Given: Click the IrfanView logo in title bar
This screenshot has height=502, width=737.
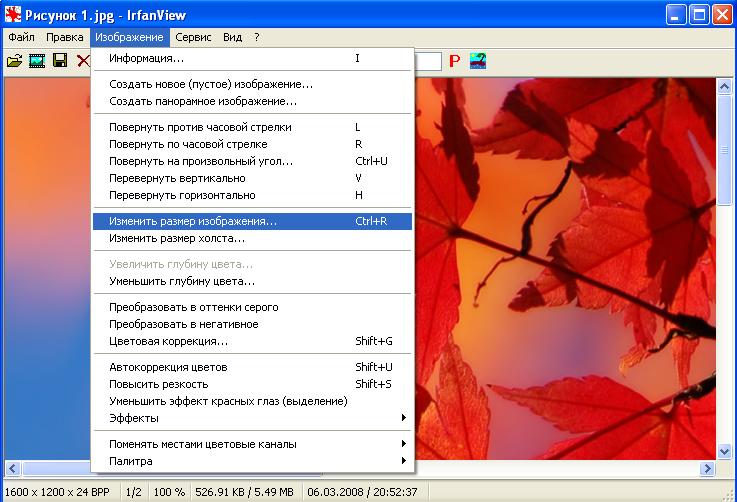Looking at the screenshot, I should click(x=13, y=14).
